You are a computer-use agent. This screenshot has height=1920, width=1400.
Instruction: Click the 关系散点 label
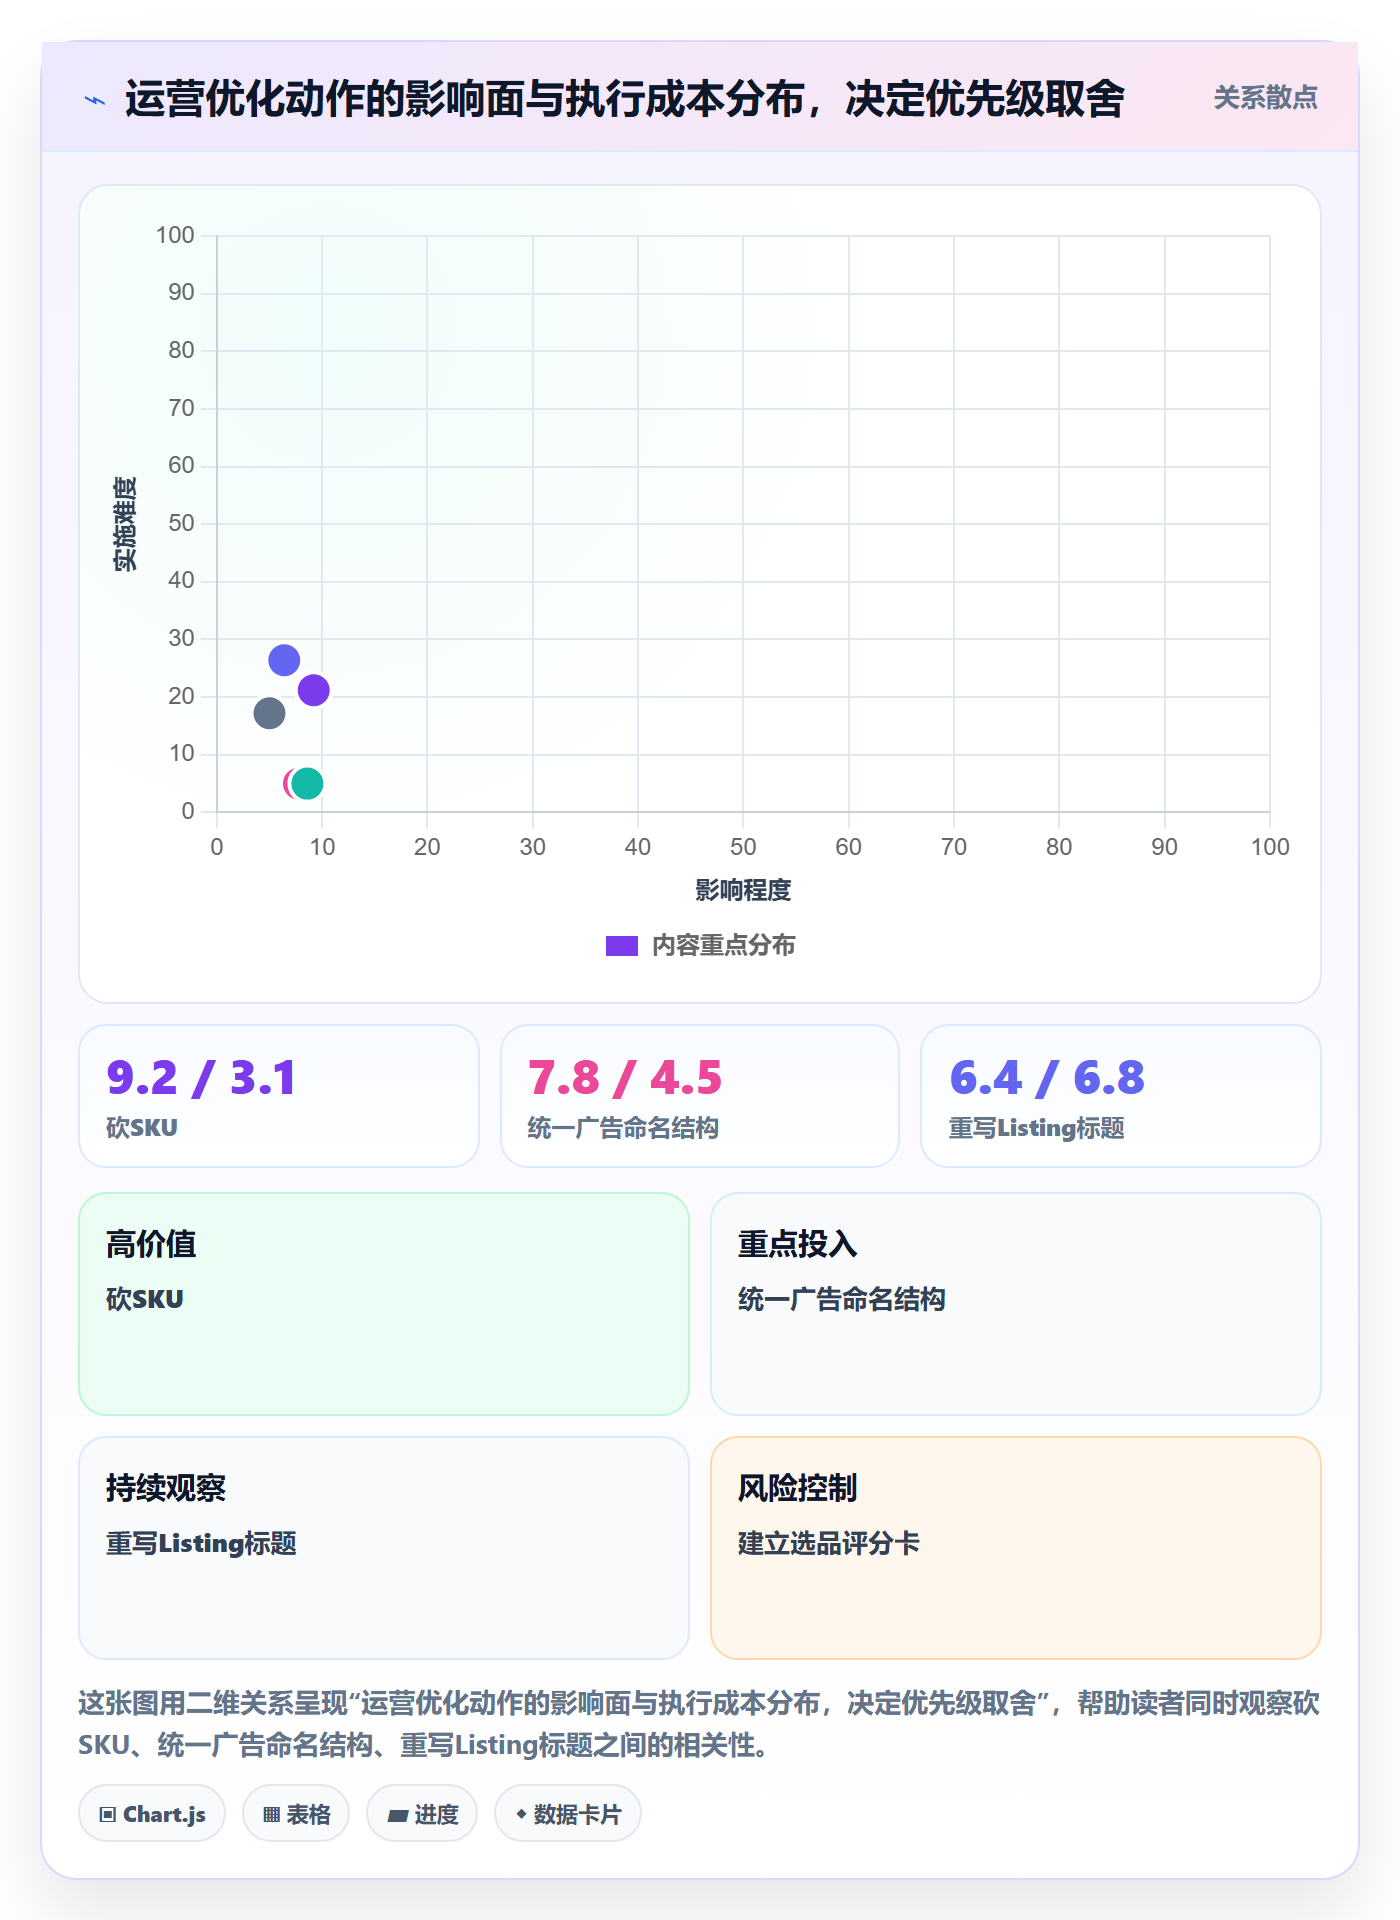click(x=1265, y=98)
